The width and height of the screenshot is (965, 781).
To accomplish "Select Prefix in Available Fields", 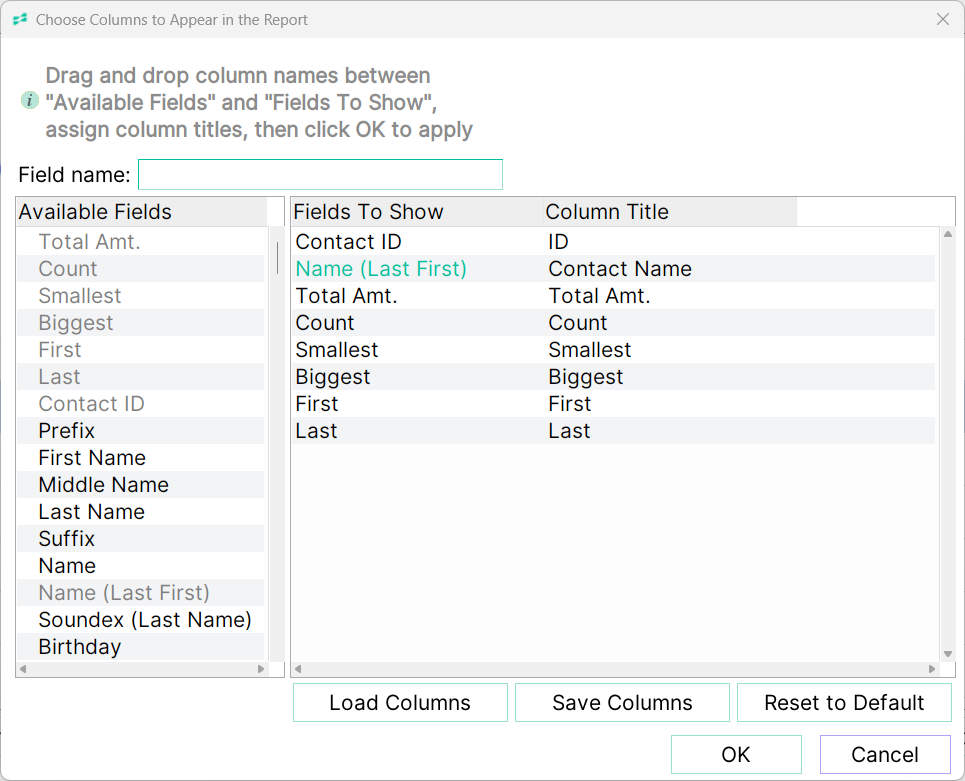I will point(141,431).
